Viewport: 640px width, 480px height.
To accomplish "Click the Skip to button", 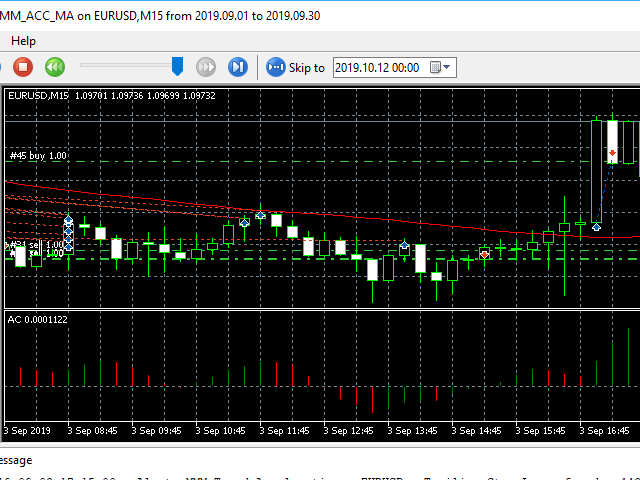I will click(x=296, y=67).
